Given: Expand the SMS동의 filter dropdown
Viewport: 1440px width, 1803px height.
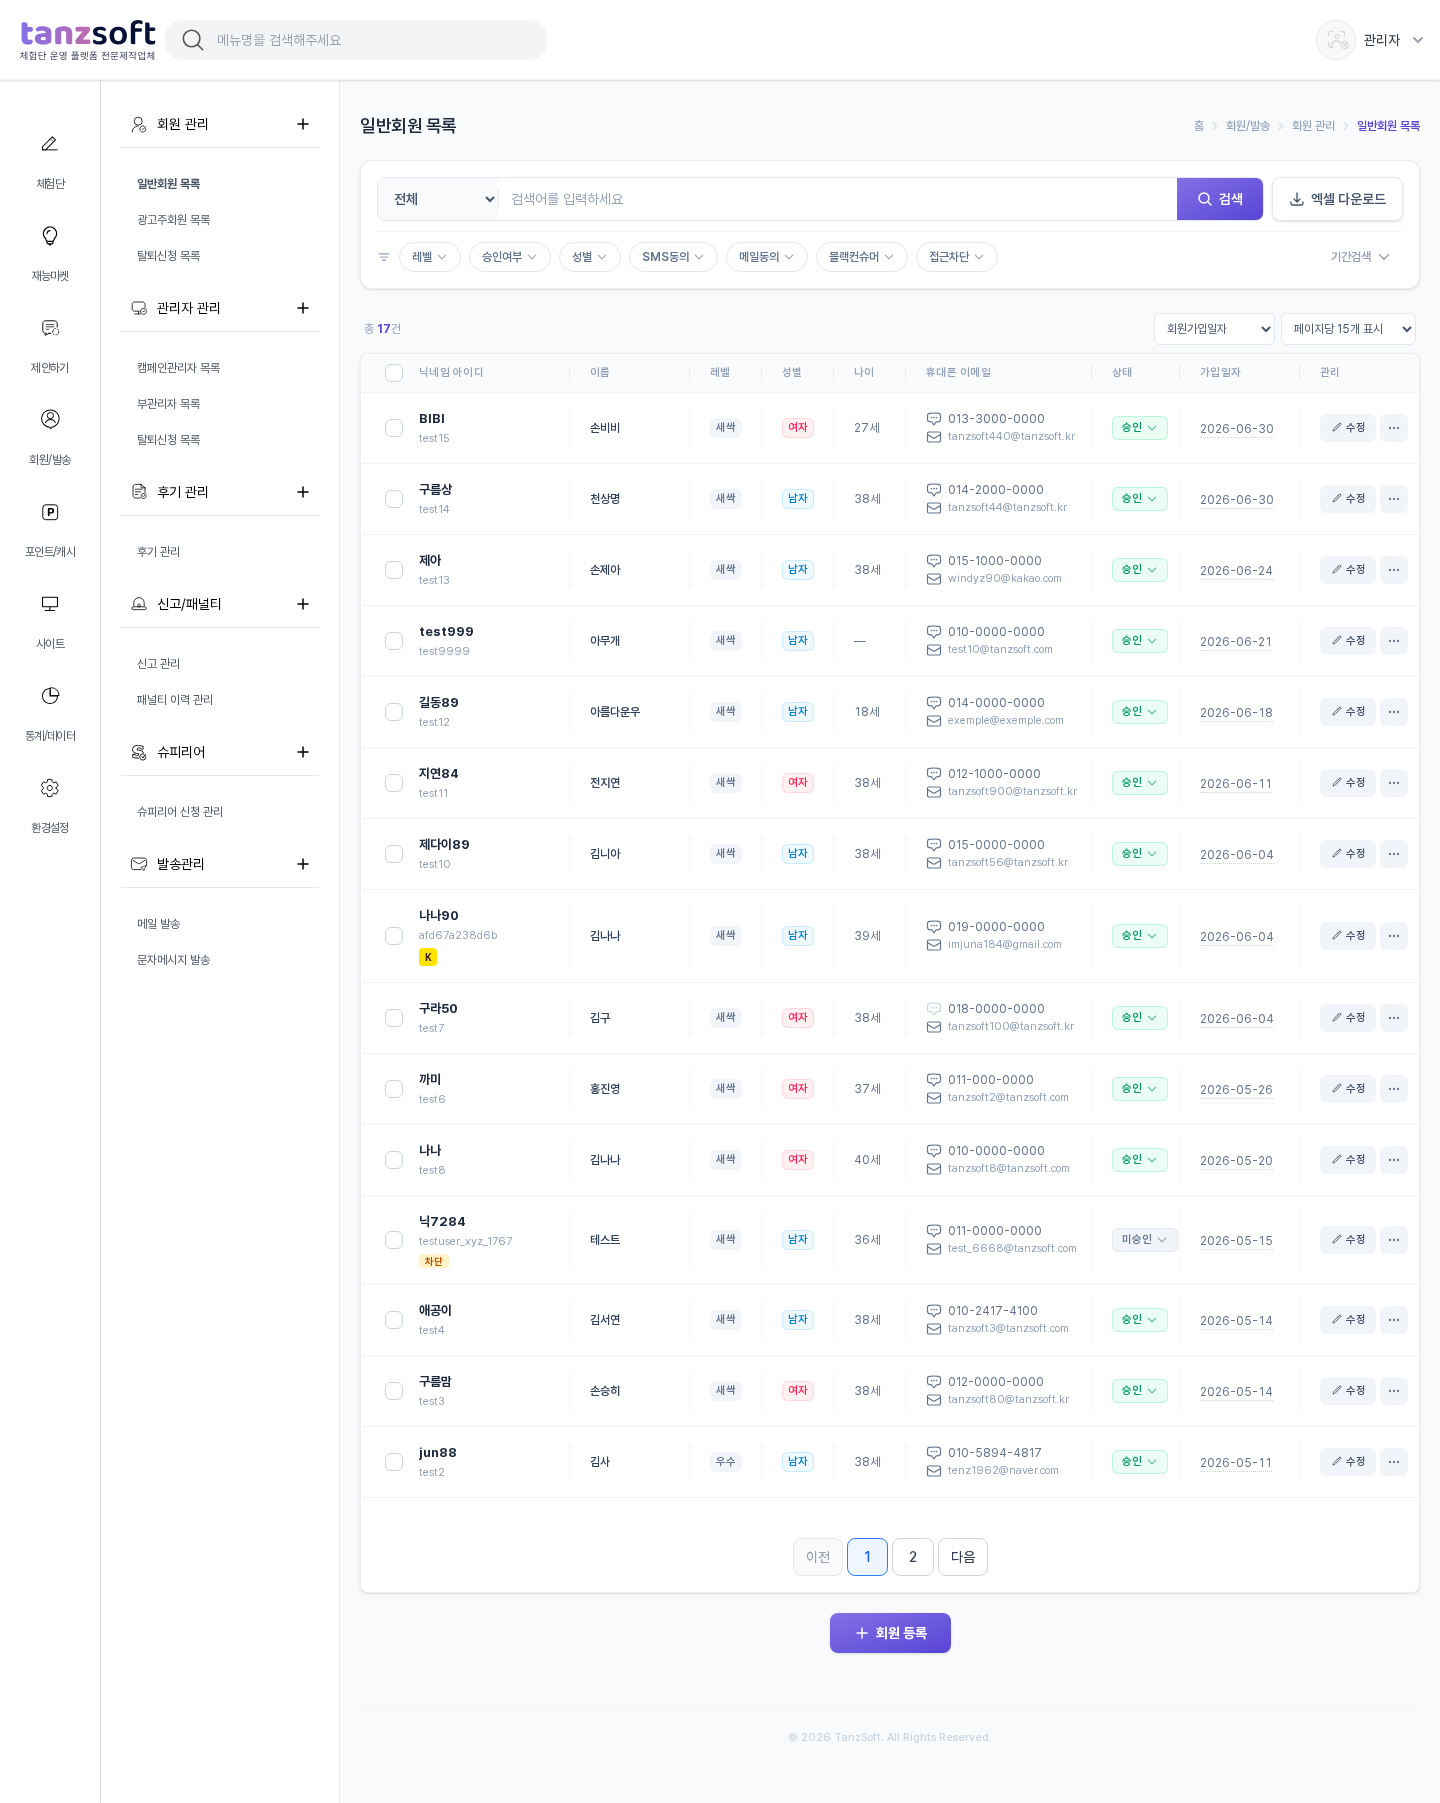Looking at the screenshot, I should pos(673,257).
